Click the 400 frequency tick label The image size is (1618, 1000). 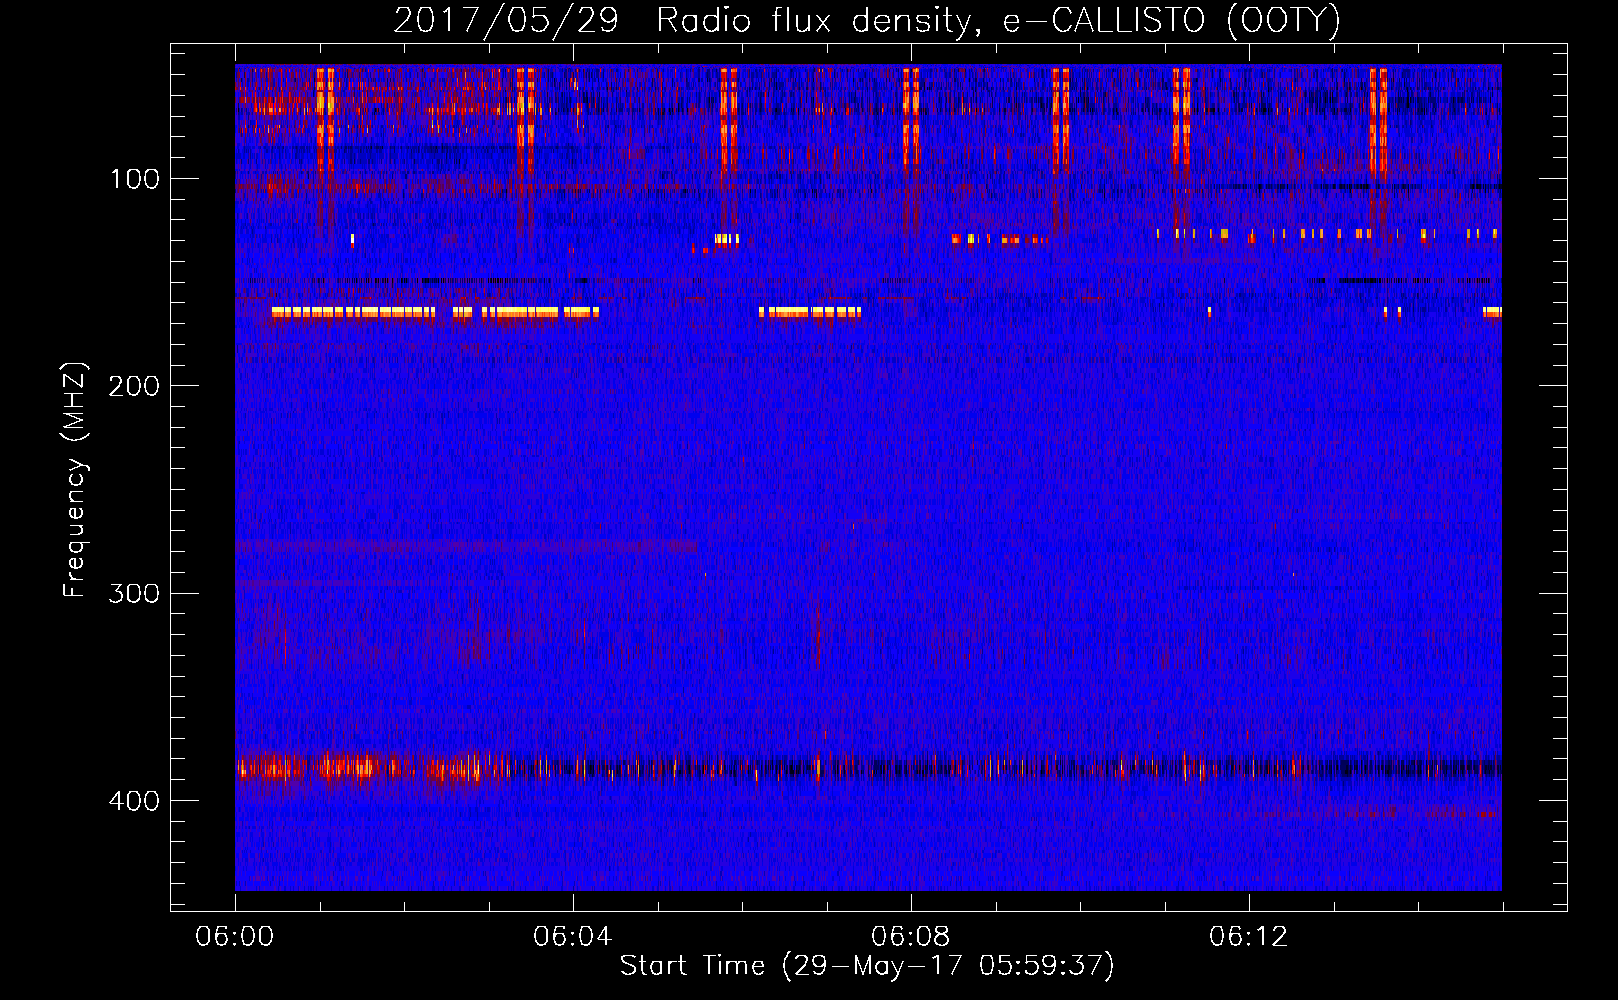135,801
